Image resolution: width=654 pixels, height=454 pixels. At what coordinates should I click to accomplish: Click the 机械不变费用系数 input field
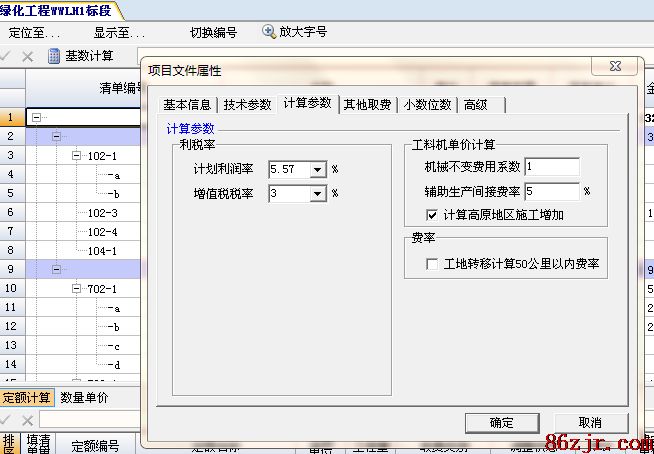[x=551, y=166]
